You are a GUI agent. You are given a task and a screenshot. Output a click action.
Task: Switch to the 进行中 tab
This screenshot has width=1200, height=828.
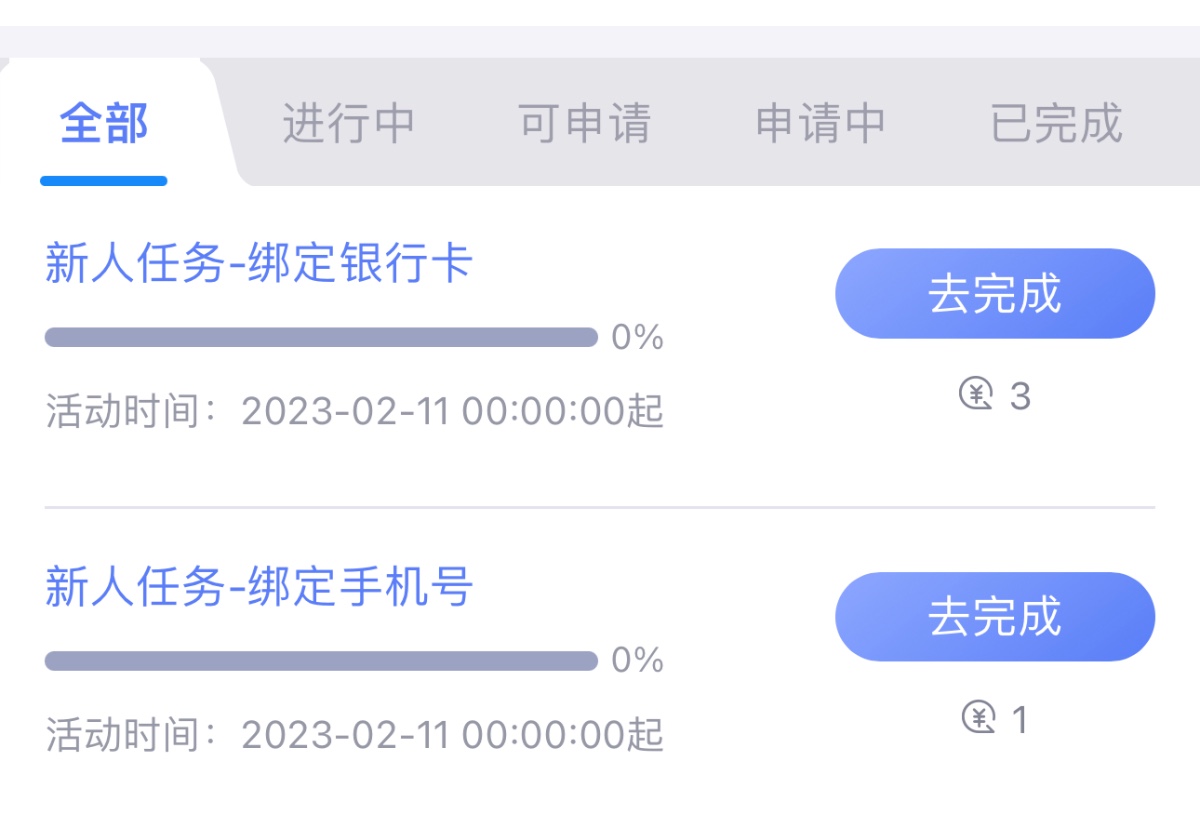pos(348,124)
